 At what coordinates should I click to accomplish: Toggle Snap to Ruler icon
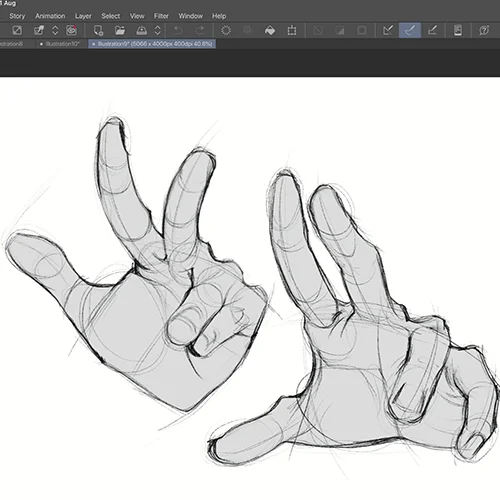(388, 31)
